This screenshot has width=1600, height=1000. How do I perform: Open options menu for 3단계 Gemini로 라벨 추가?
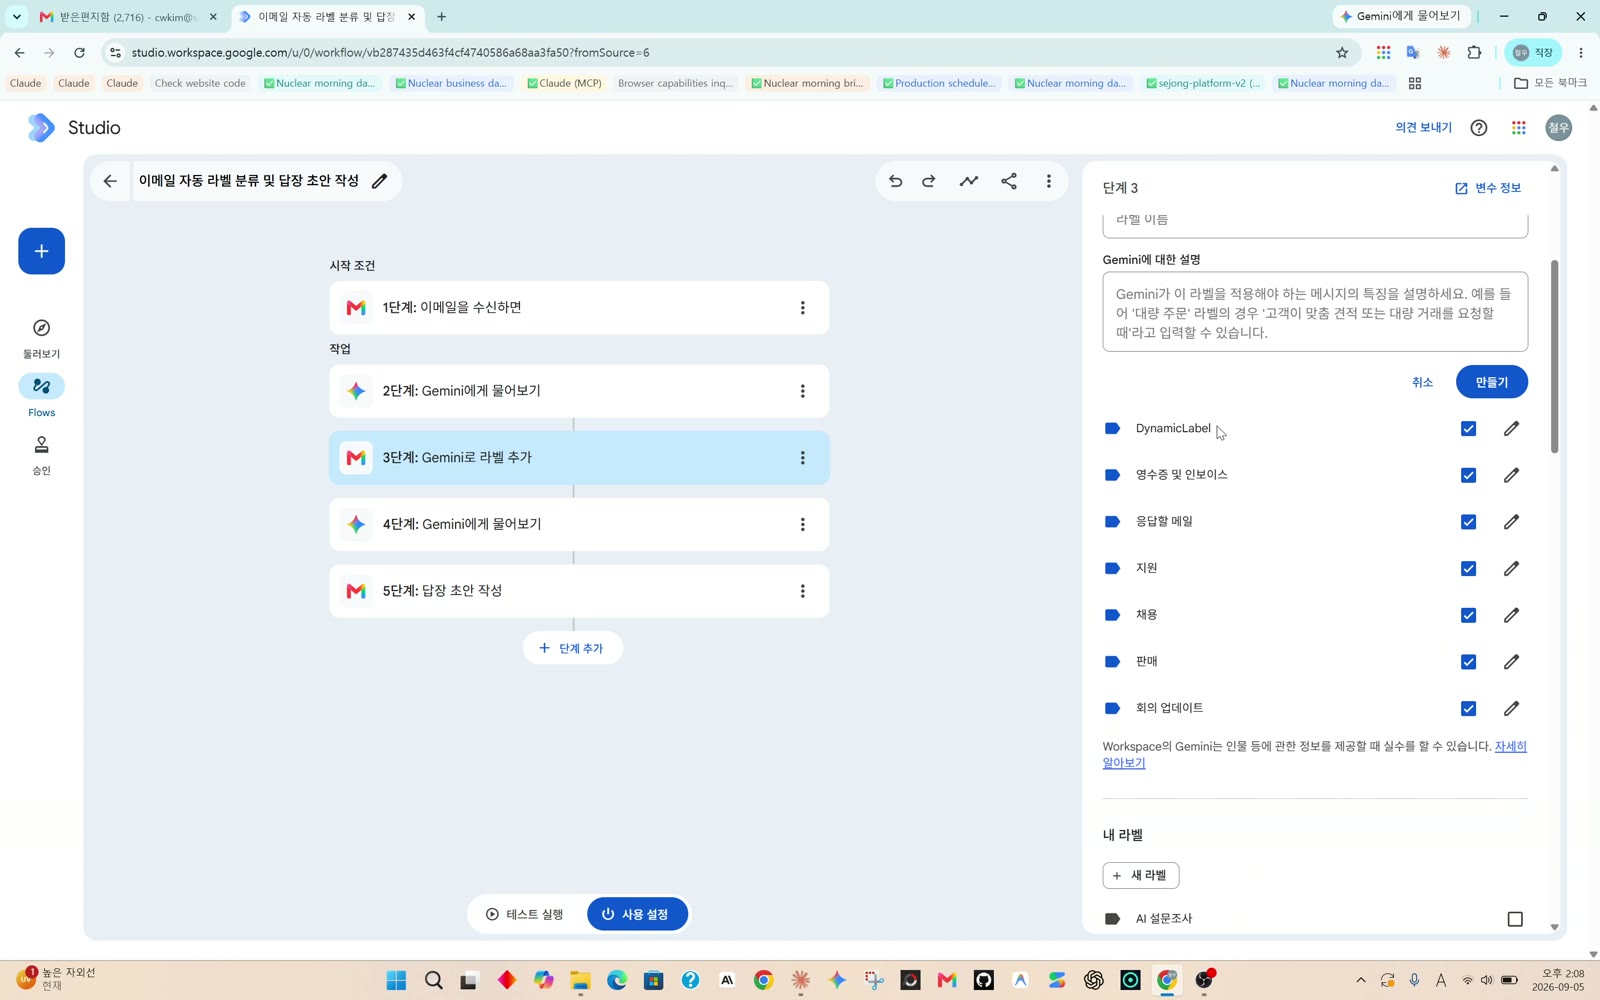[802, 458]
